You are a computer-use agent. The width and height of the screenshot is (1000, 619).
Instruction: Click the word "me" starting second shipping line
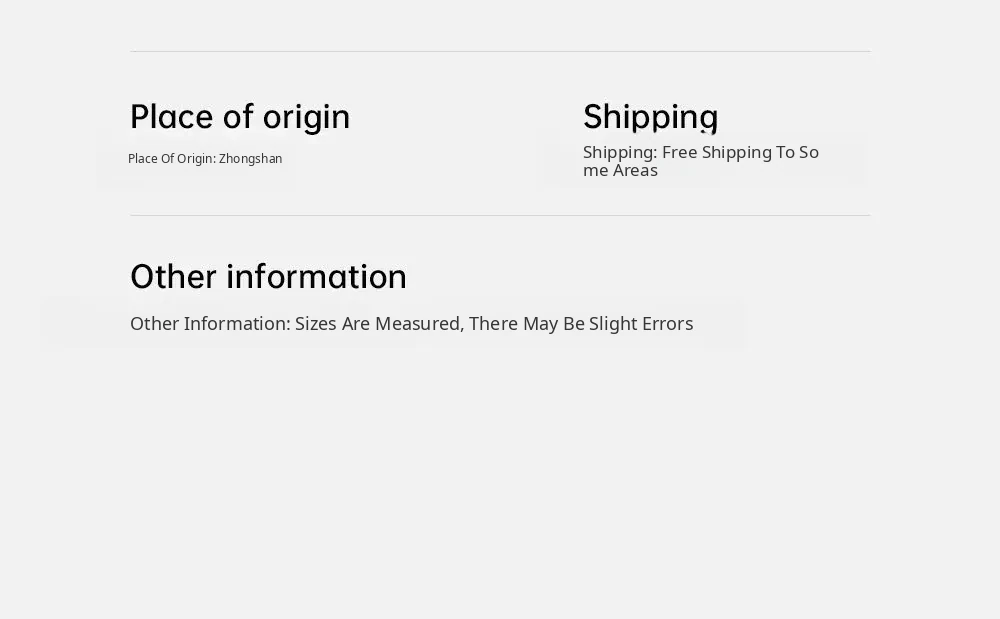[596, 170]
